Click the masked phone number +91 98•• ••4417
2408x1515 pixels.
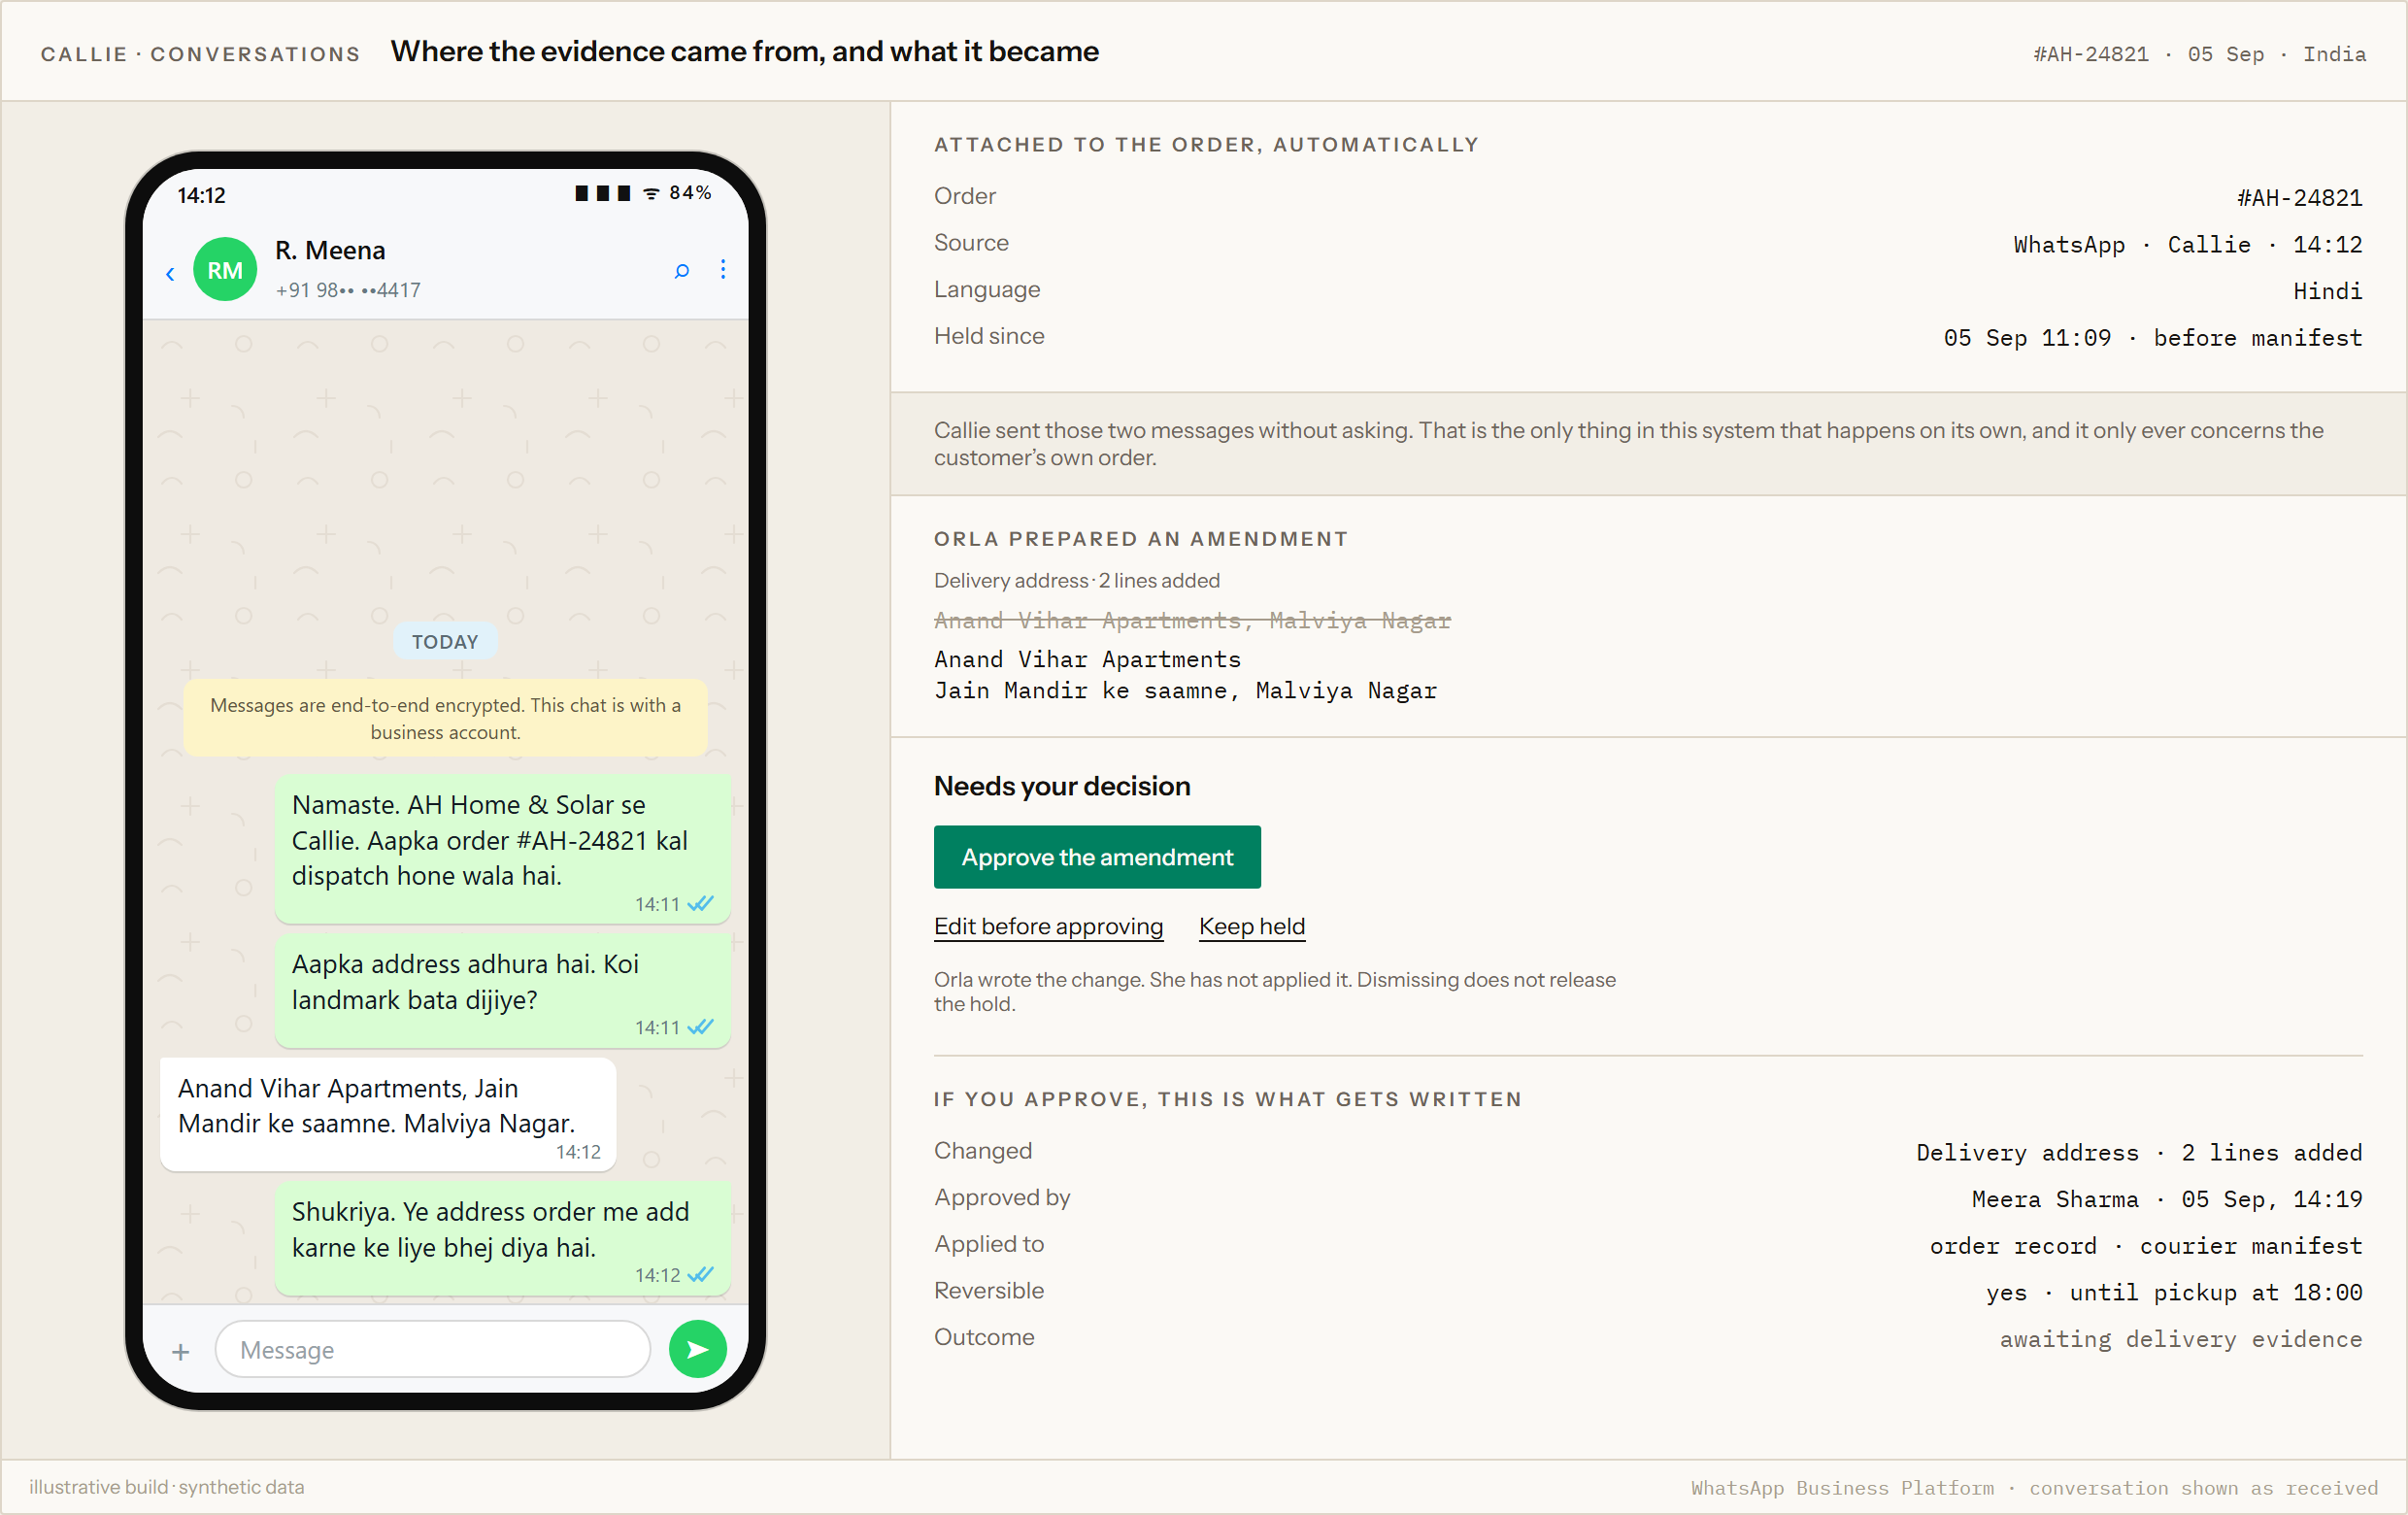348,290
